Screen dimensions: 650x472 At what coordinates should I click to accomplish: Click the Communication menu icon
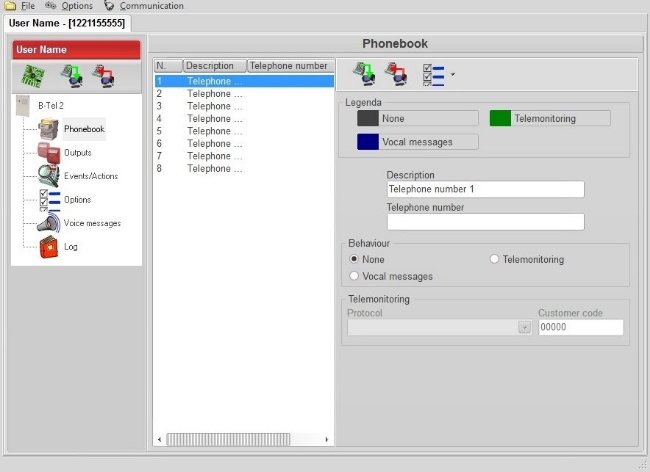pos(109,5)
